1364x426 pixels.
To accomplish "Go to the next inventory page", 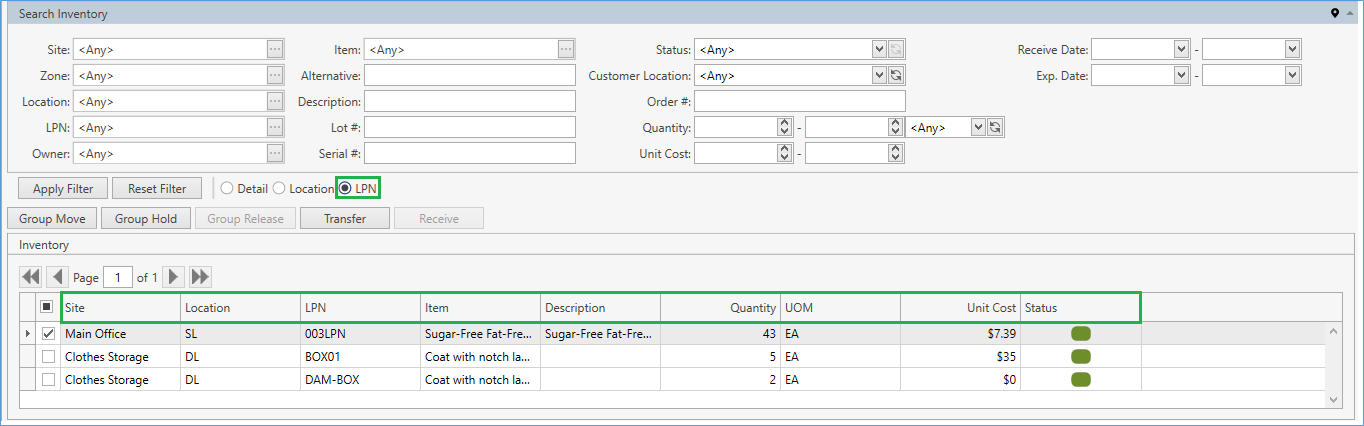I will [174, 277].
